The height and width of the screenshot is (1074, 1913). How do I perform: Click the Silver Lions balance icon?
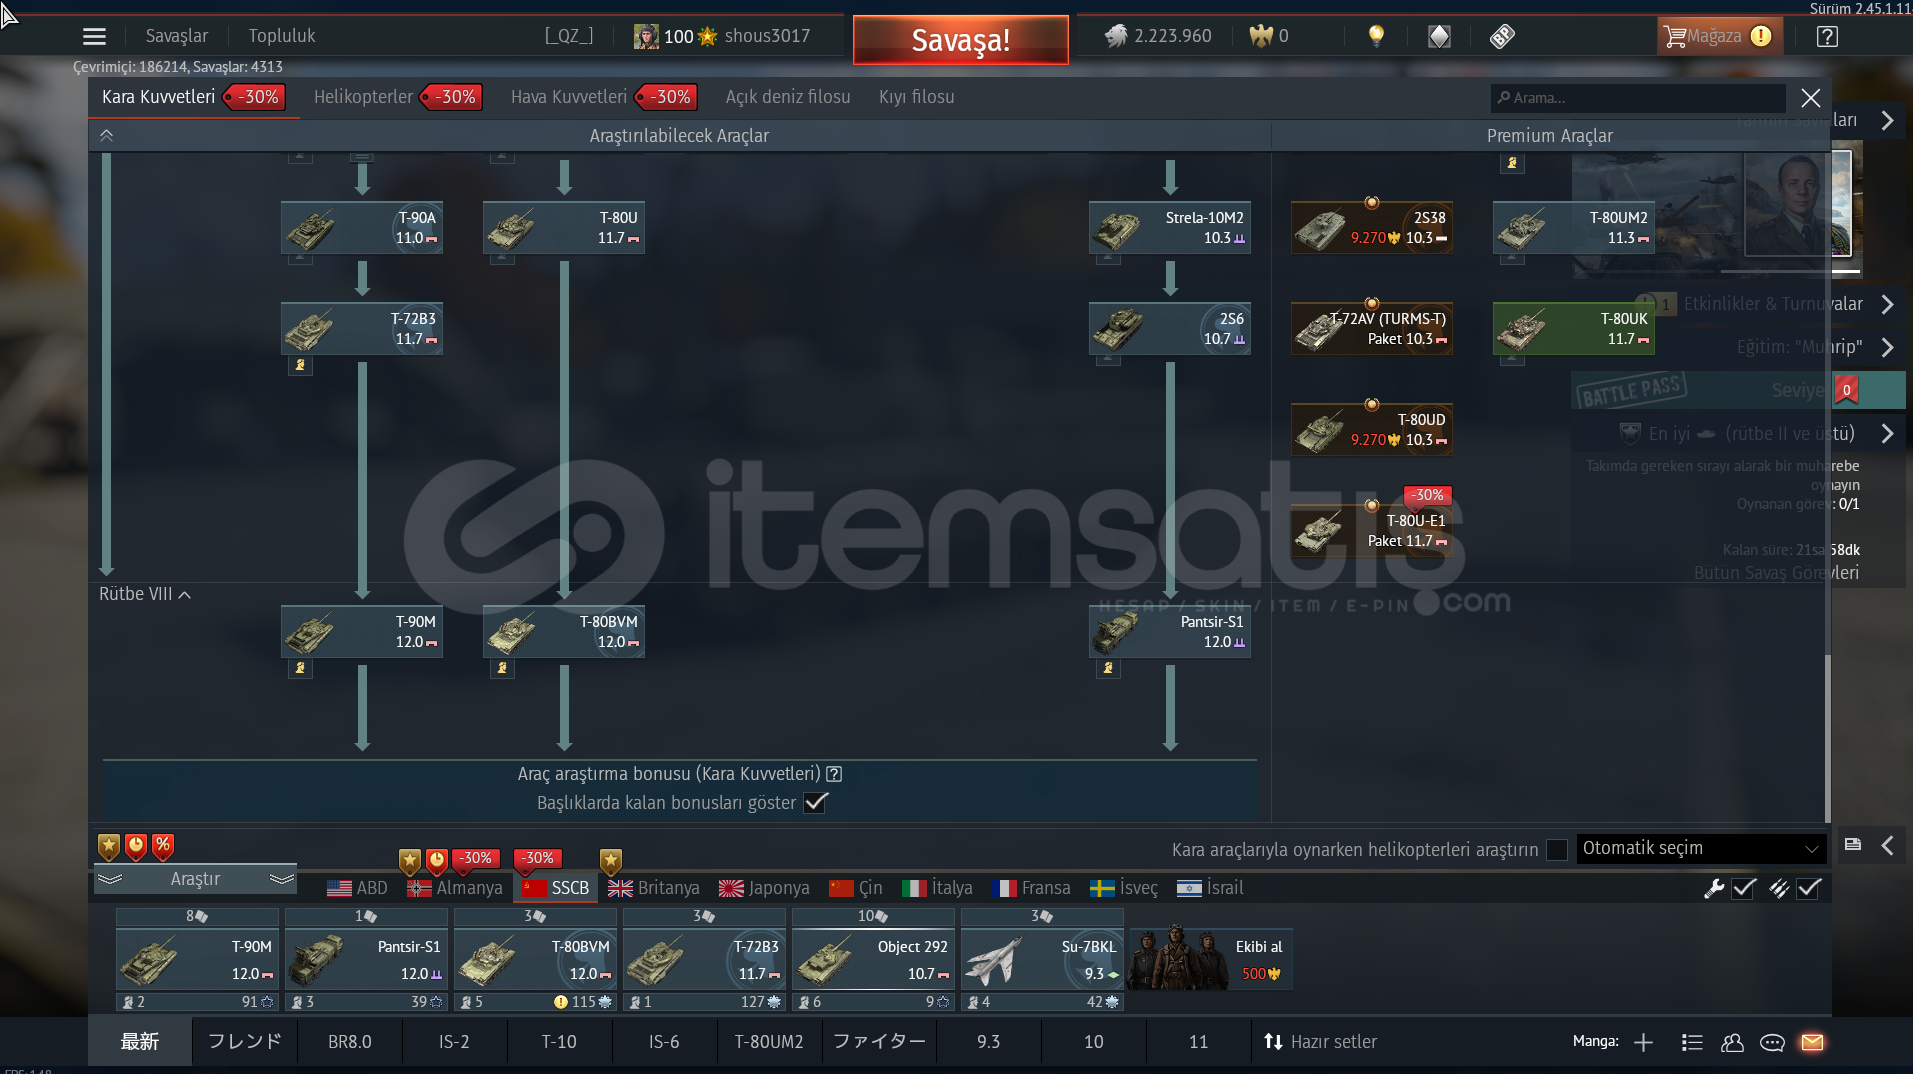tap(1115, 36)
